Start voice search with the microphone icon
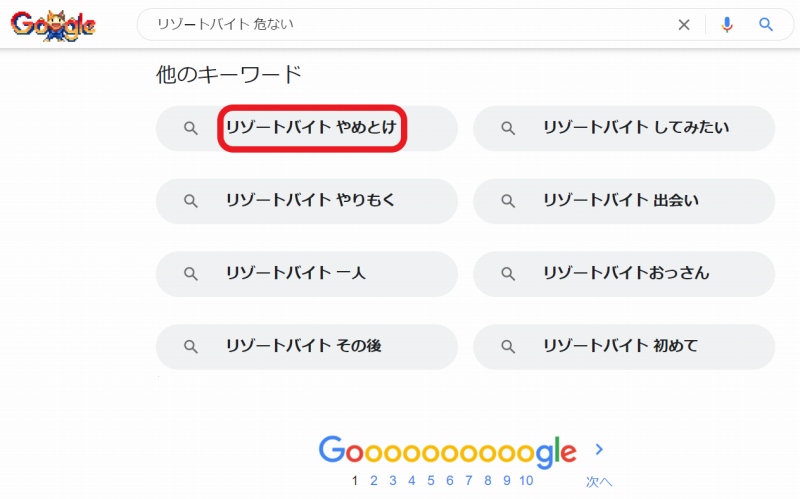 tap(727, 24)
